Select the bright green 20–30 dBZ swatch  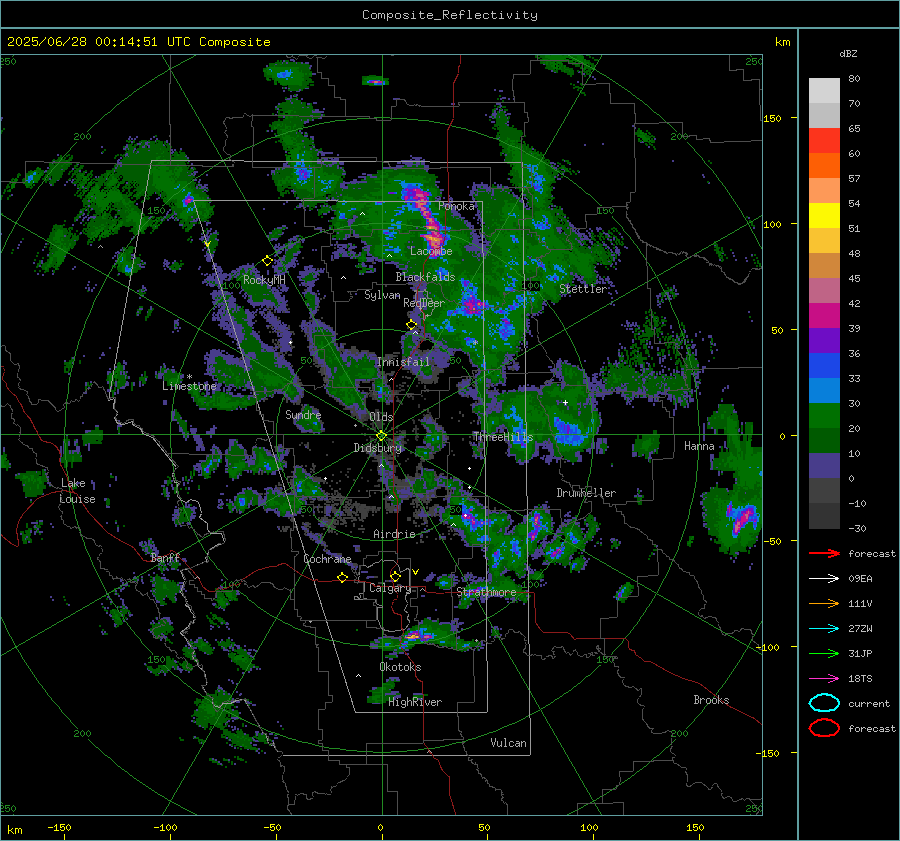coord(824,416)
